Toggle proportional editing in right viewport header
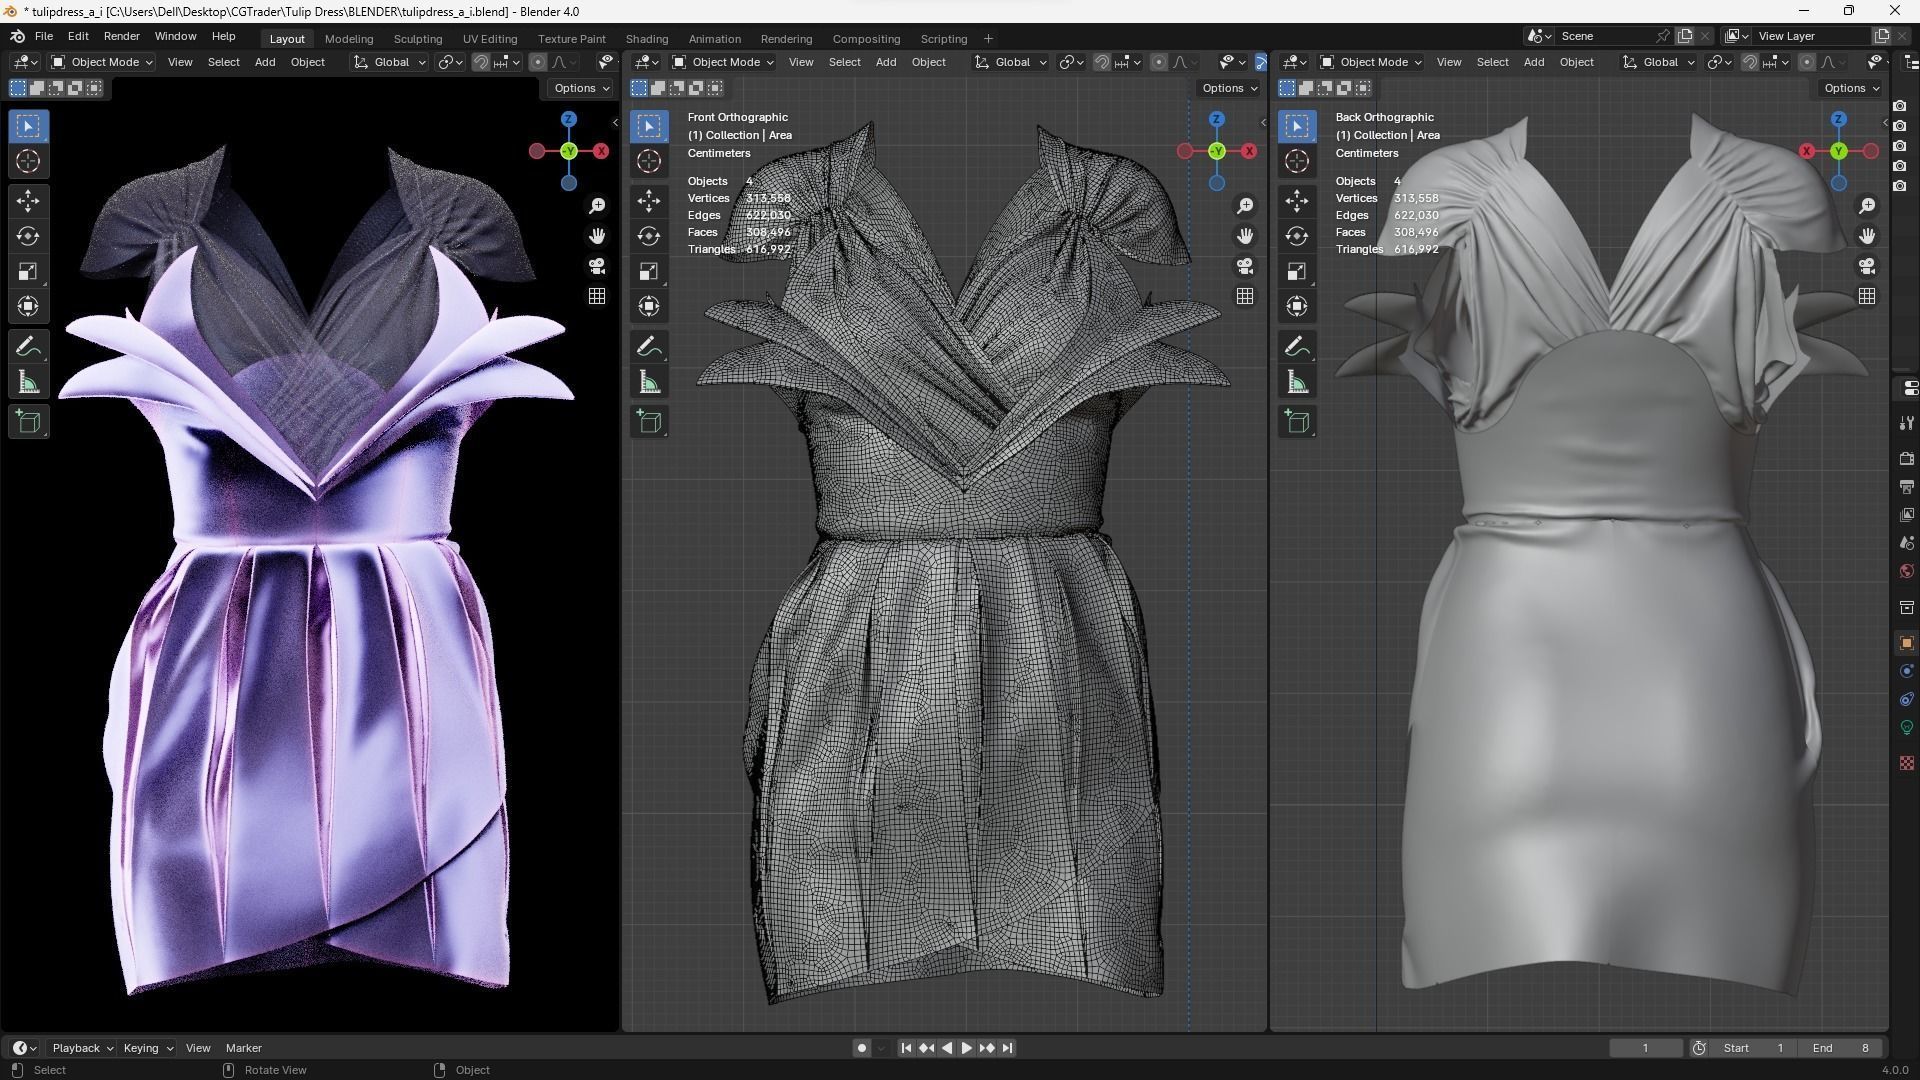The width and height of the screenshot is (1920, 1080). (x=1807, y=62)
